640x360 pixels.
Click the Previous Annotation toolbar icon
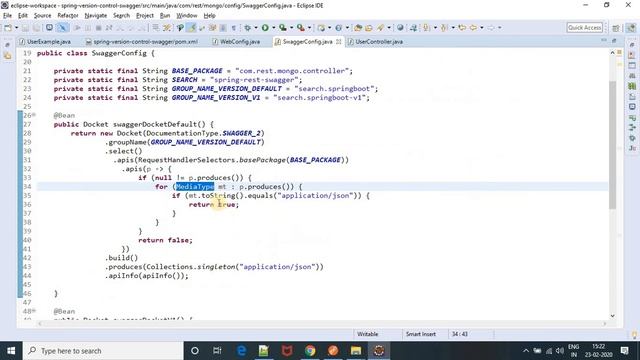[444, 28]
